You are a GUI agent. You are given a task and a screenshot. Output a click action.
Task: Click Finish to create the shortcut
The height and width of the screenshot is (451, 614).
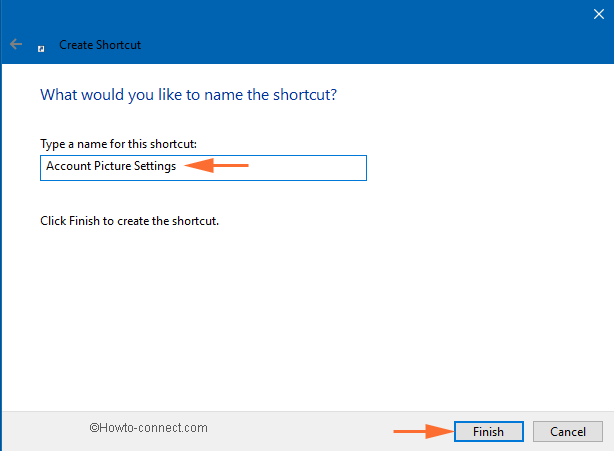point(489,431)
